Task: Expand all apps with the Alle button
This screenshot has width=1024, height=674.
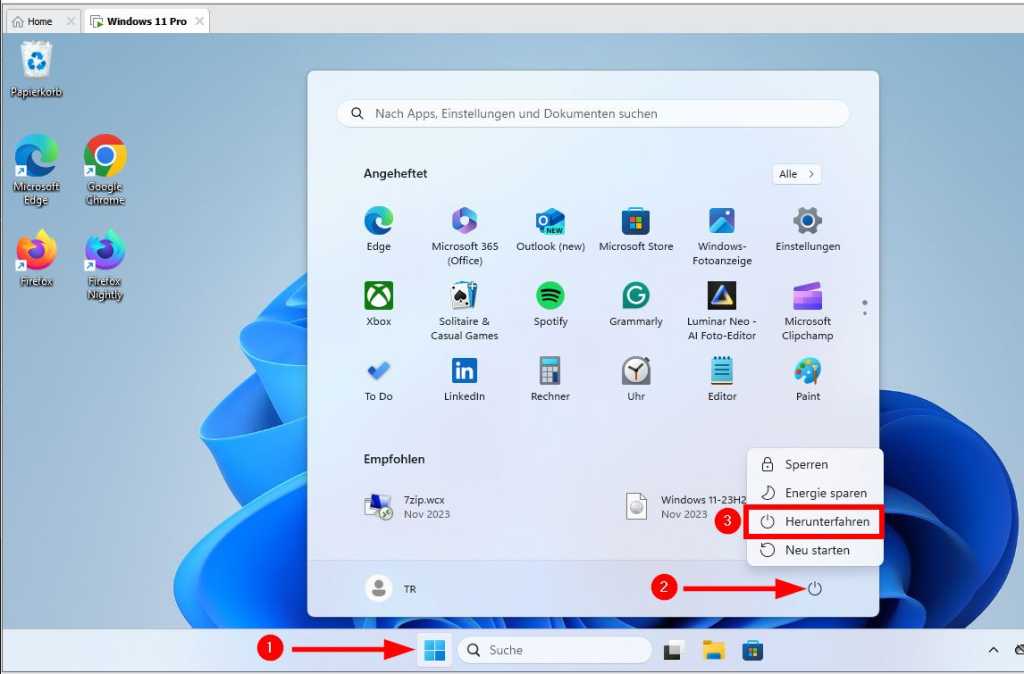Action: pyautogui.click(x=795, y=173)
